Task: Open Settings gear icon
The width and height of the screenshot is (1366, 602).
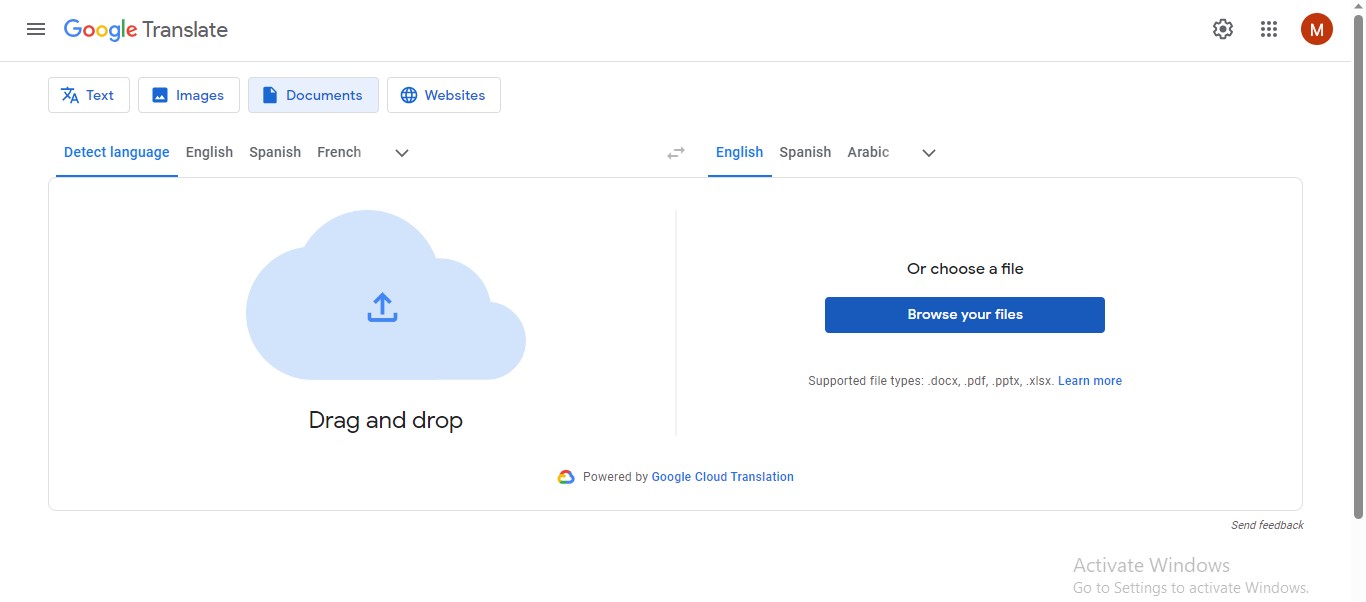Action: click(x=1223, y=29)
